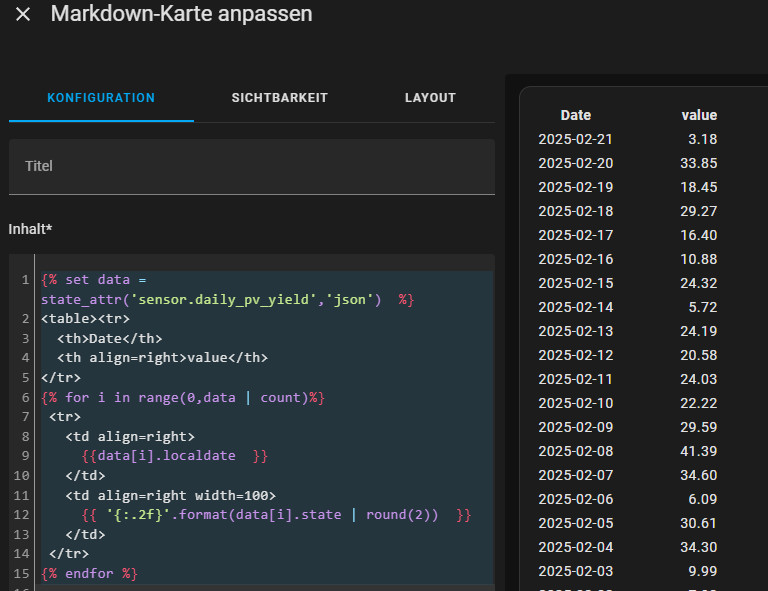Select the 2025-02-13 date cell
Image resolution: width=768 pixels, height=591 pixels.
[x=576, y=331]
